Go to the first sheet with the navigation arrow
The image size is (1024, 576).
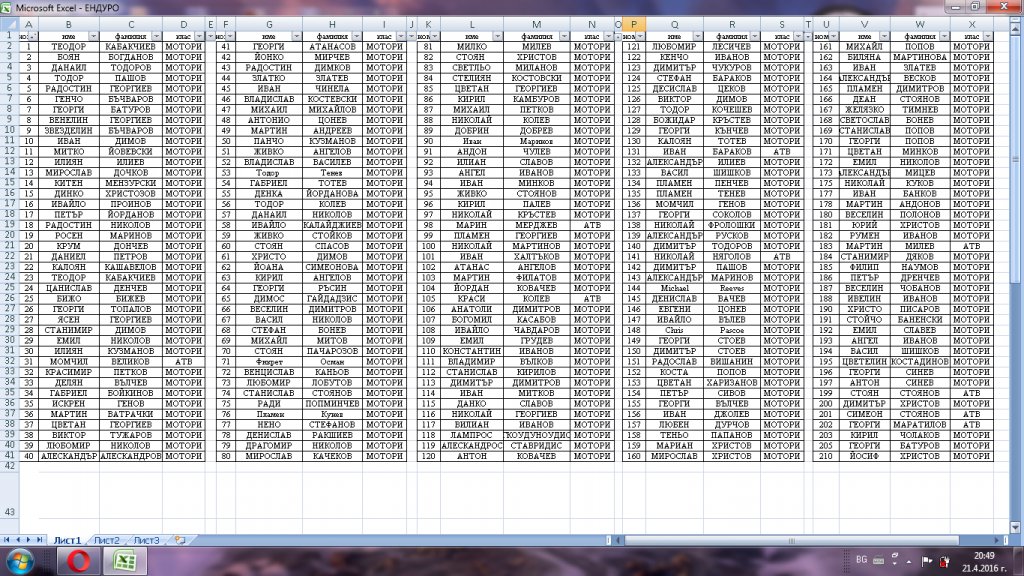tap(8, 540)
